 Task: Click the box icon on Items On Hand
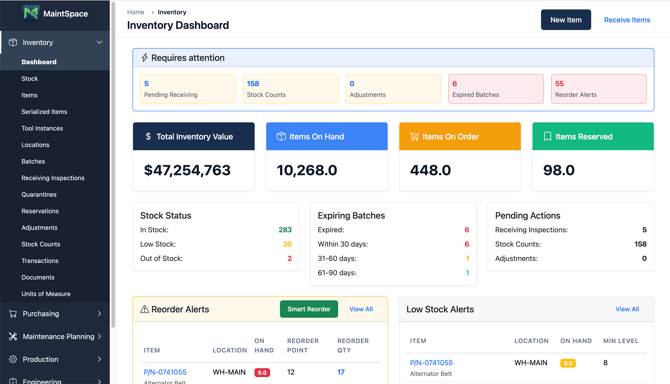tap(281, 136)
